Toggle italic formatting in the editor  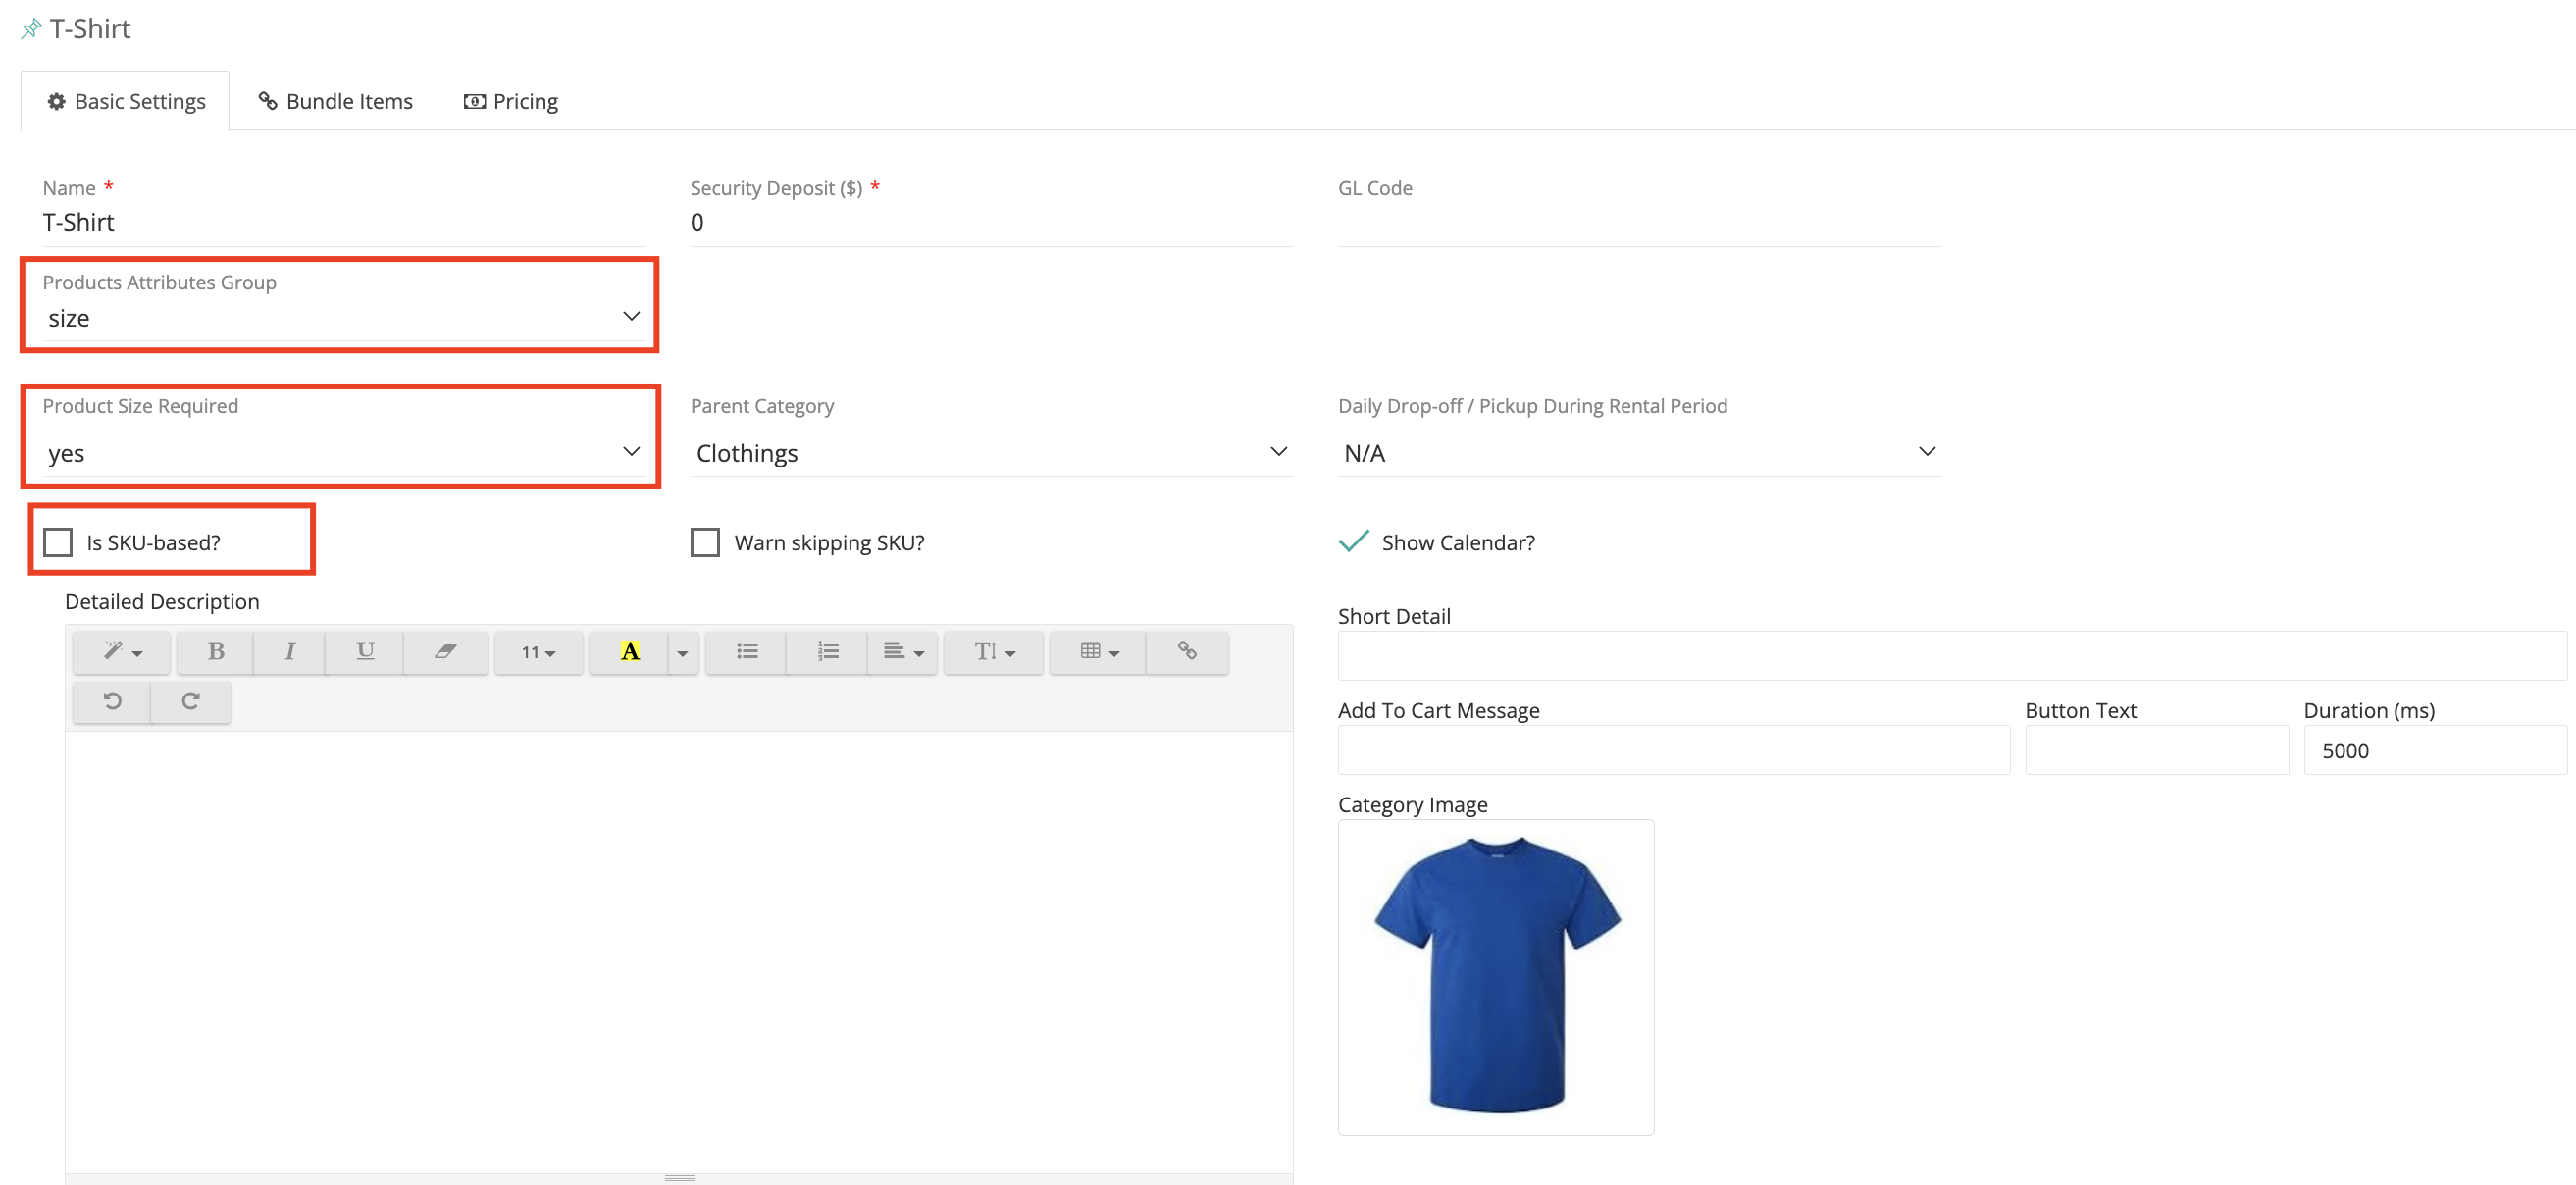coord(289,652)
